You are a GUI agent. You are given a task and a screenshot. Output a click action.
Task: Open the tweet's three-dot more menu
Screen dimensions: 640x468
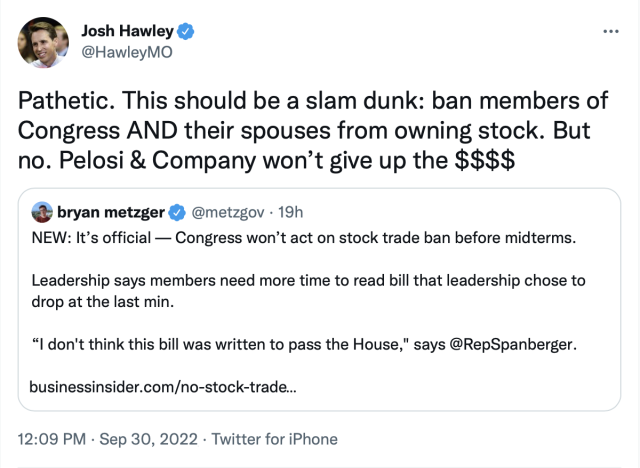(612, 32)
